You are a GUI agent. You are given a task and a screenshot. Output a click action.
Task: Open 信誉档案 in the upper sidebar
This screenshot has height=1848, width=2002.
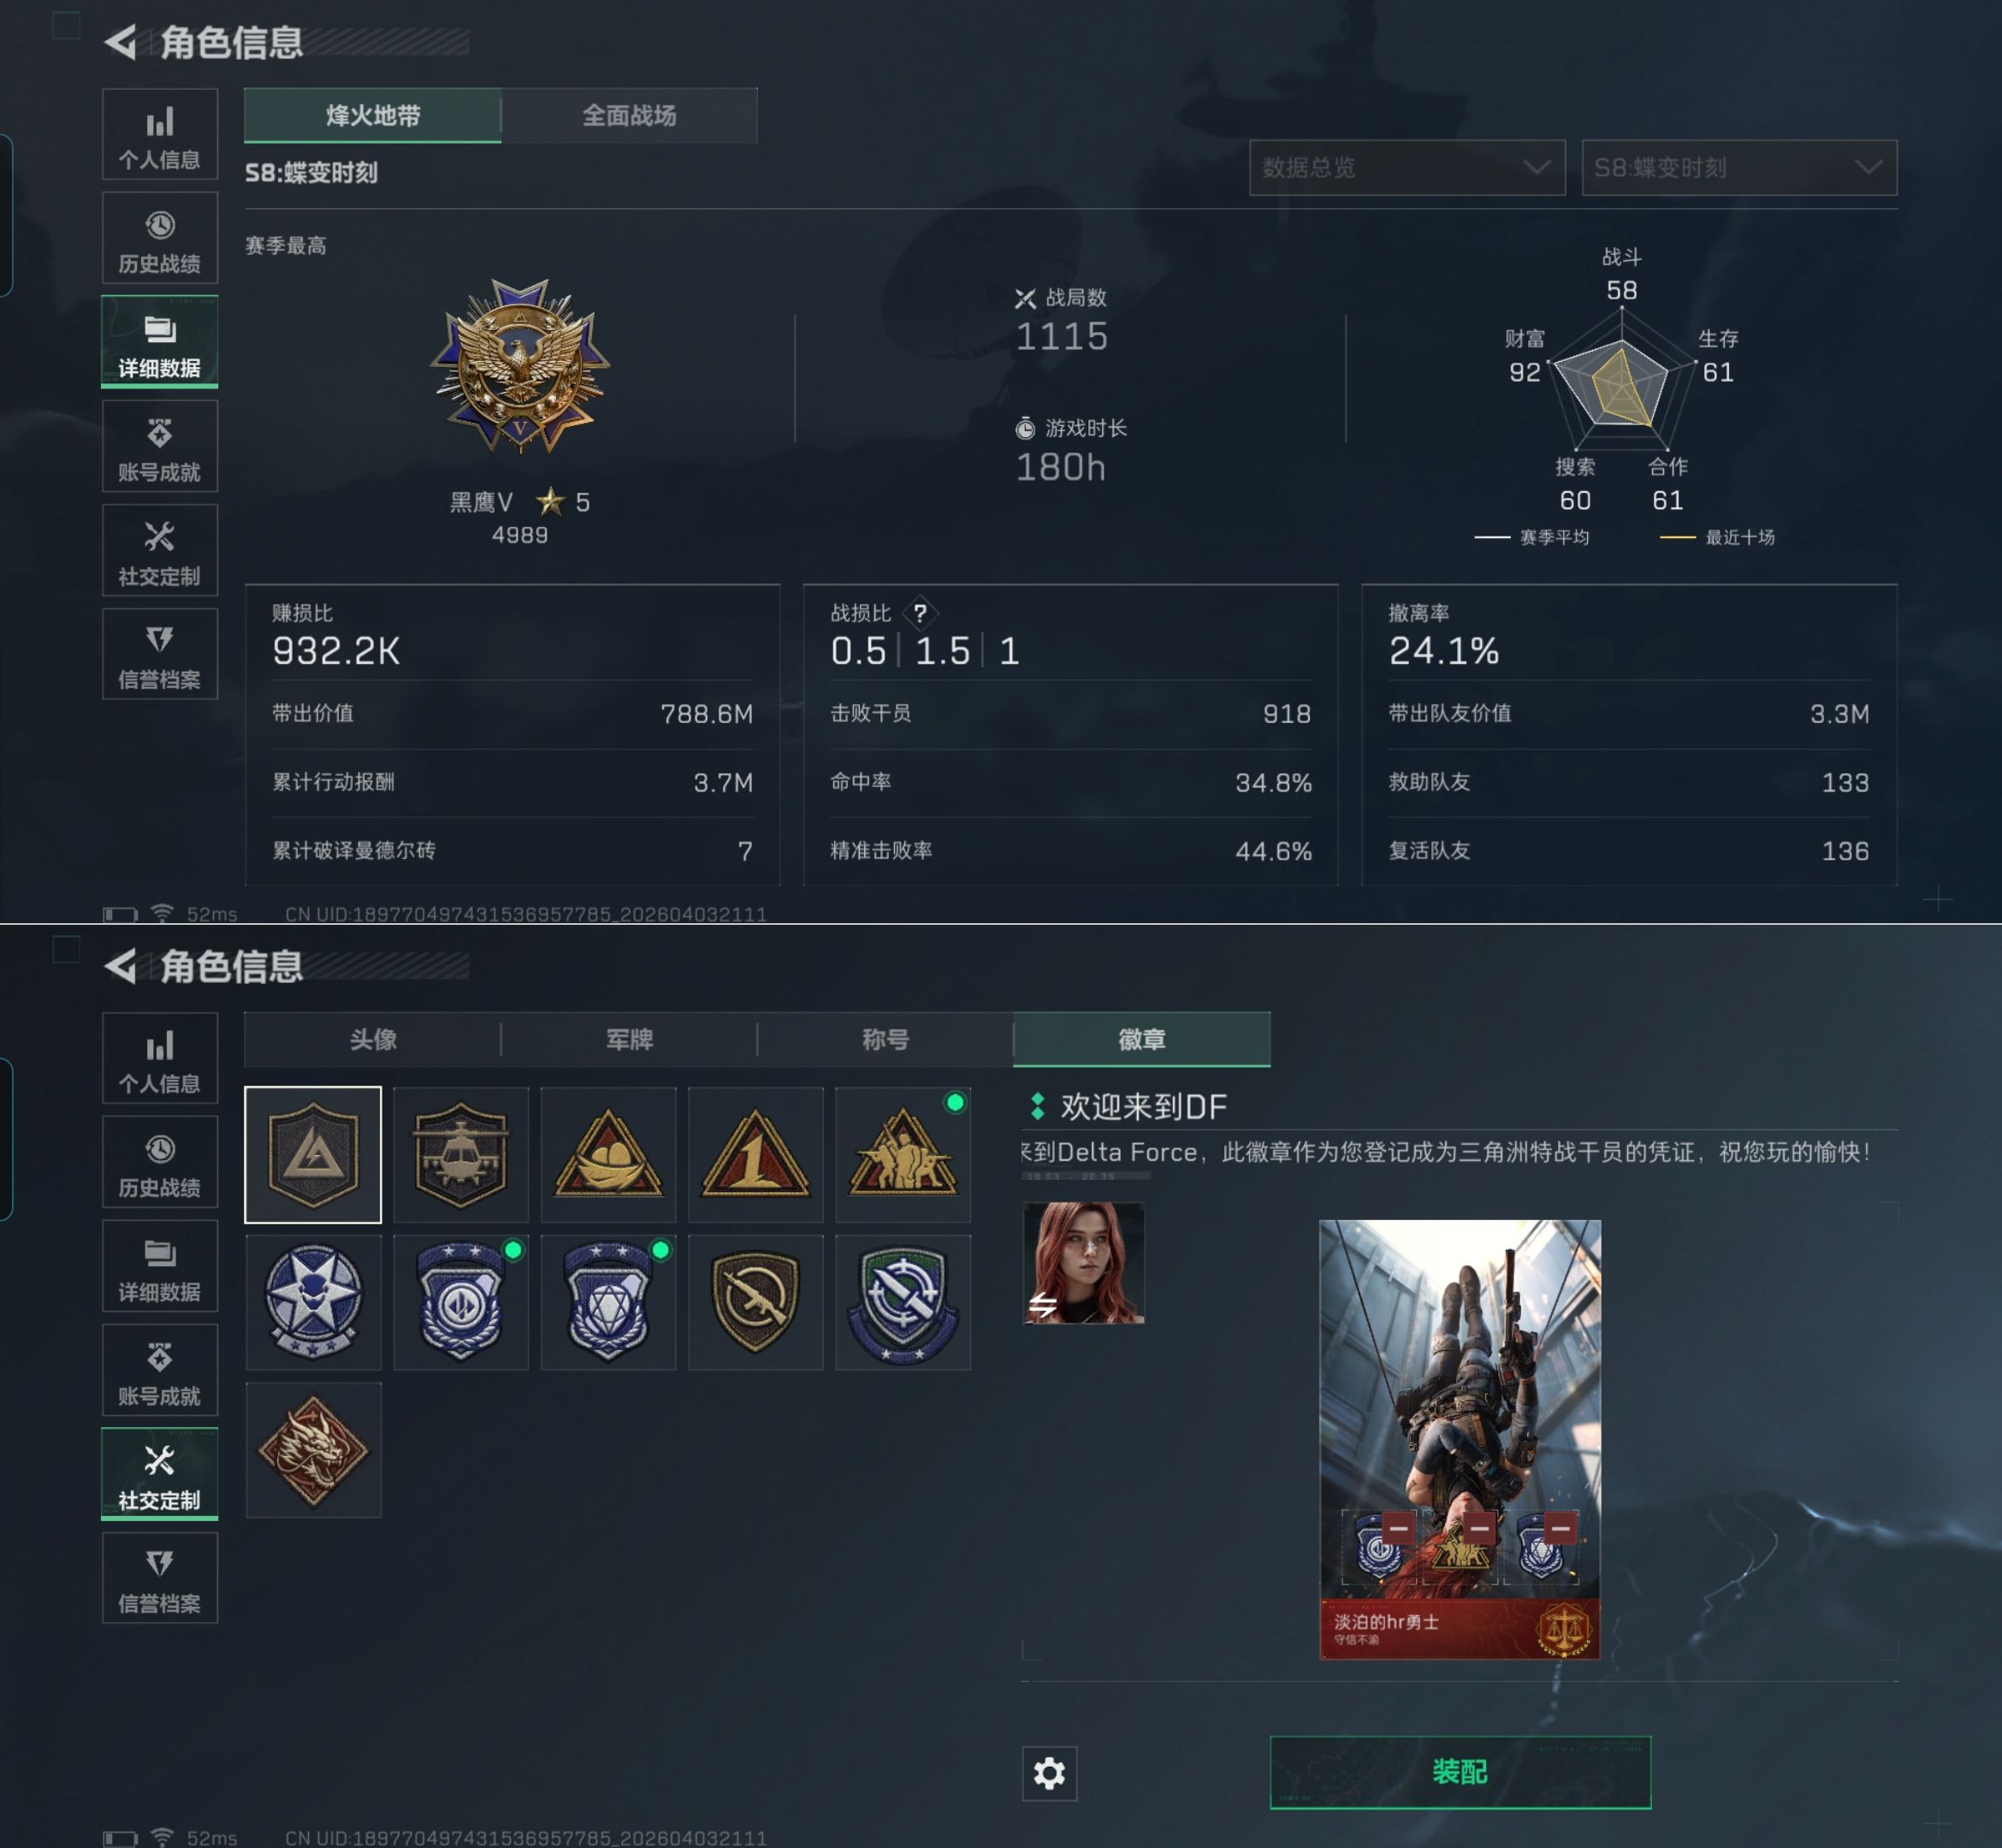(x=160, y=654)
